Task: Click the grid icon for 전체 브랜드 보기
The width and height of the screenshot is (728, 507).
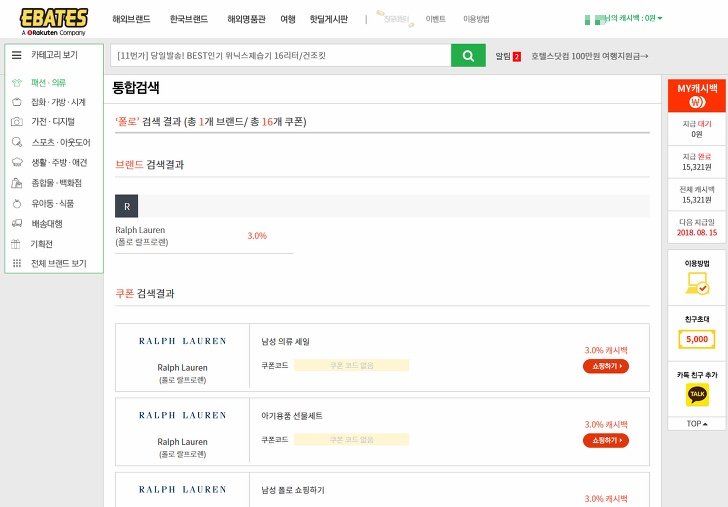Action: click(17, 263)
